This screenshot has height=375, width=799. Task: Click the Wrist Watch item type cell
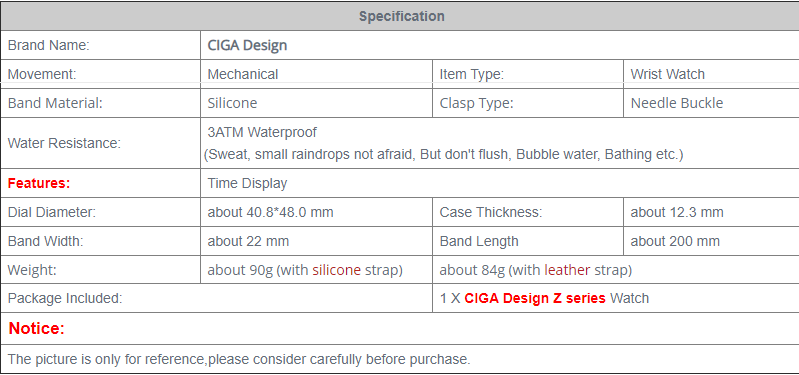pyautogui.click(x=711, y=74)
